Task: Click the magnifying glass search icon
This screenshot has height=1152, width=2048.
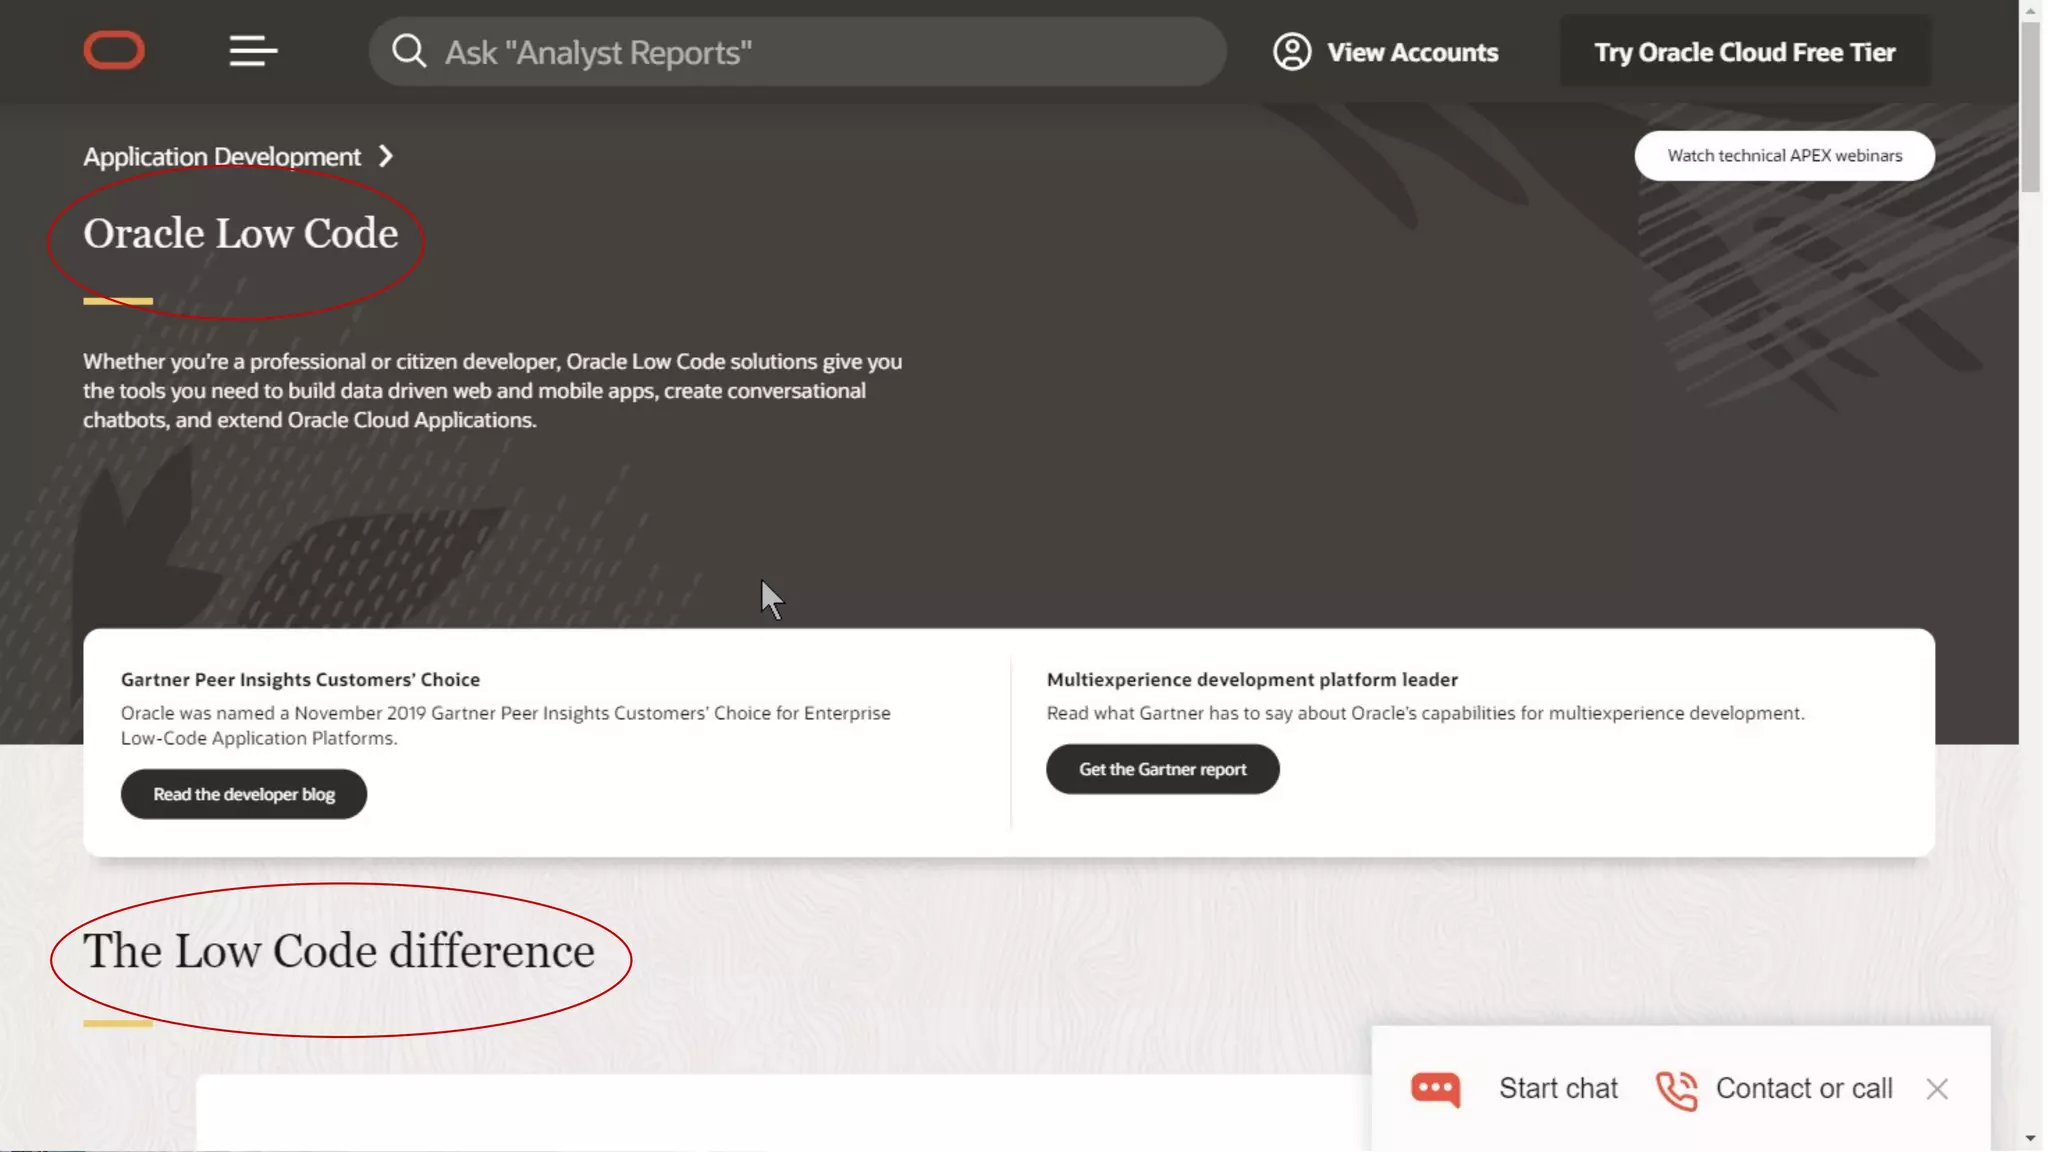Action: 408,51
